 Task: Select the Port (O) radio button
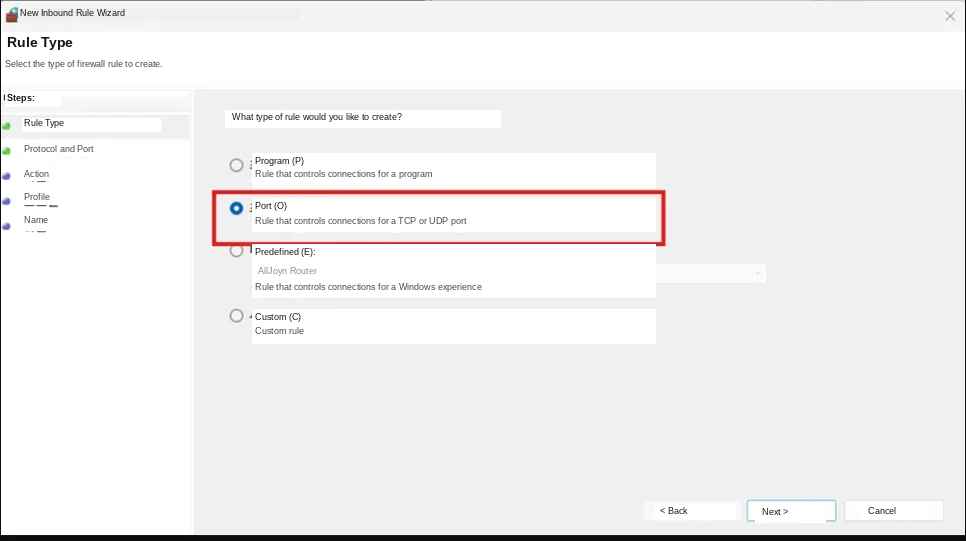coord(237,208)
